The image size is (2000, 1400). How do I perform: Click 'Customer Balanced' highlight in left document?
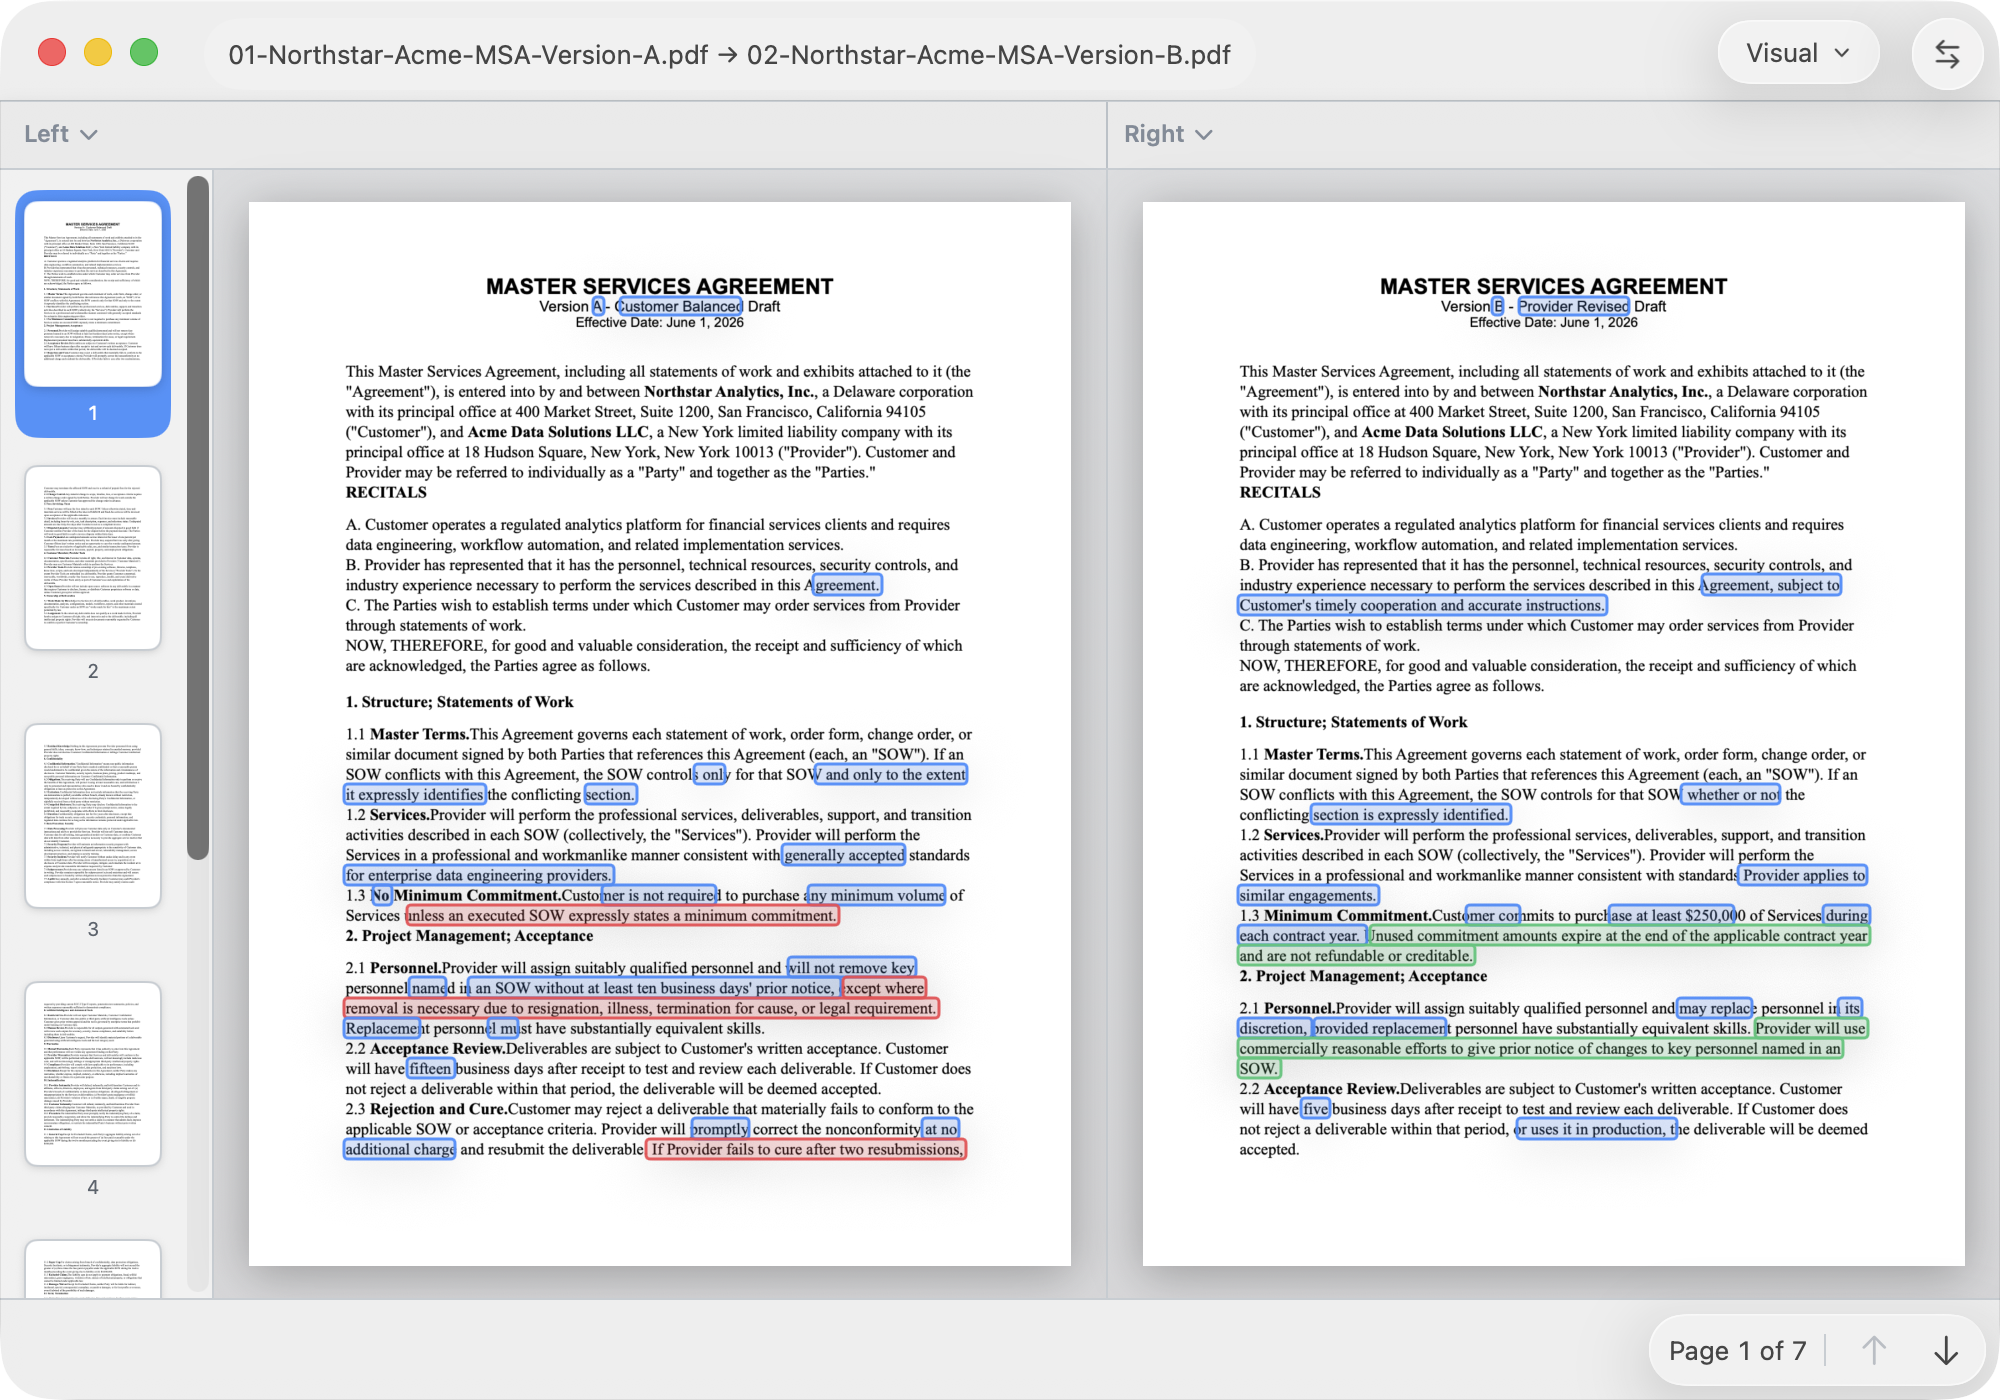pyautogui.click(x=678, y=306)
